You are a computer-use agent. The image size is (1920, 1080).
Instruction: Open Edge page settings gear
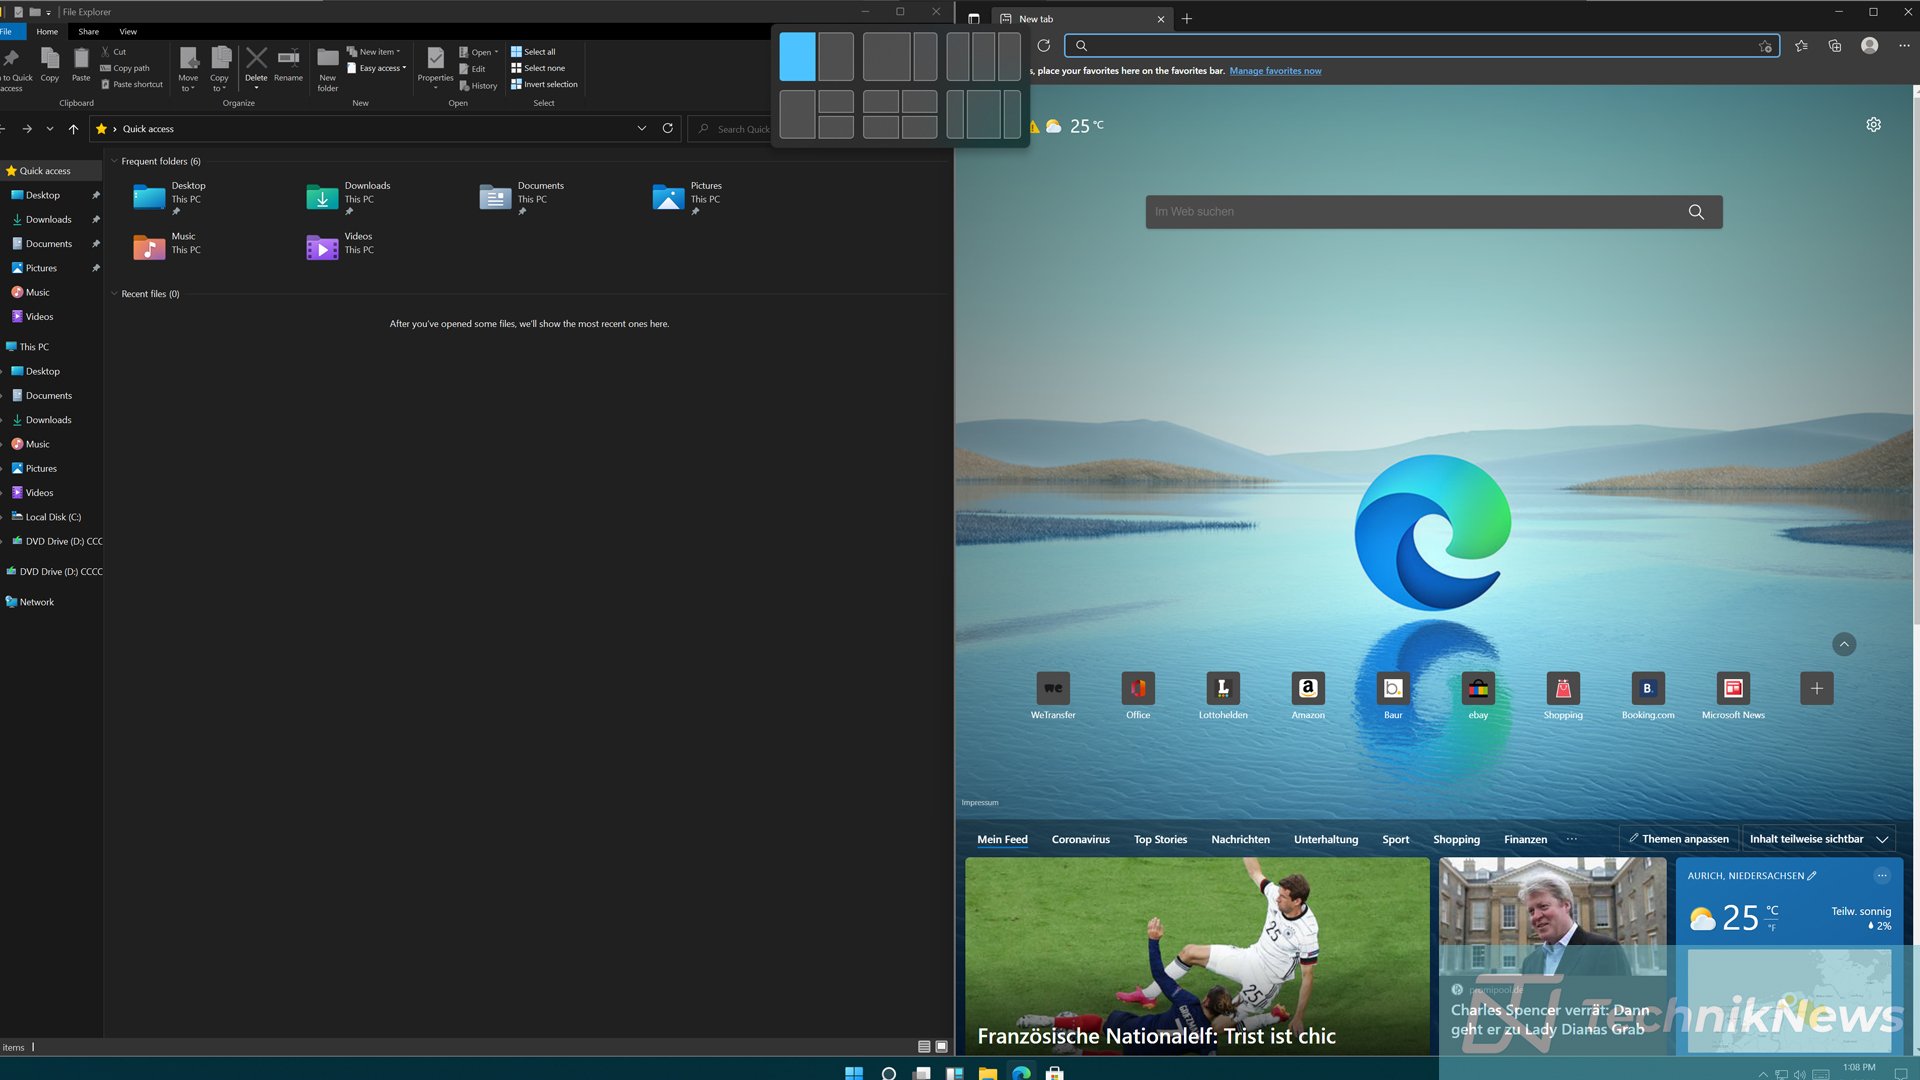coord(1874,125)
